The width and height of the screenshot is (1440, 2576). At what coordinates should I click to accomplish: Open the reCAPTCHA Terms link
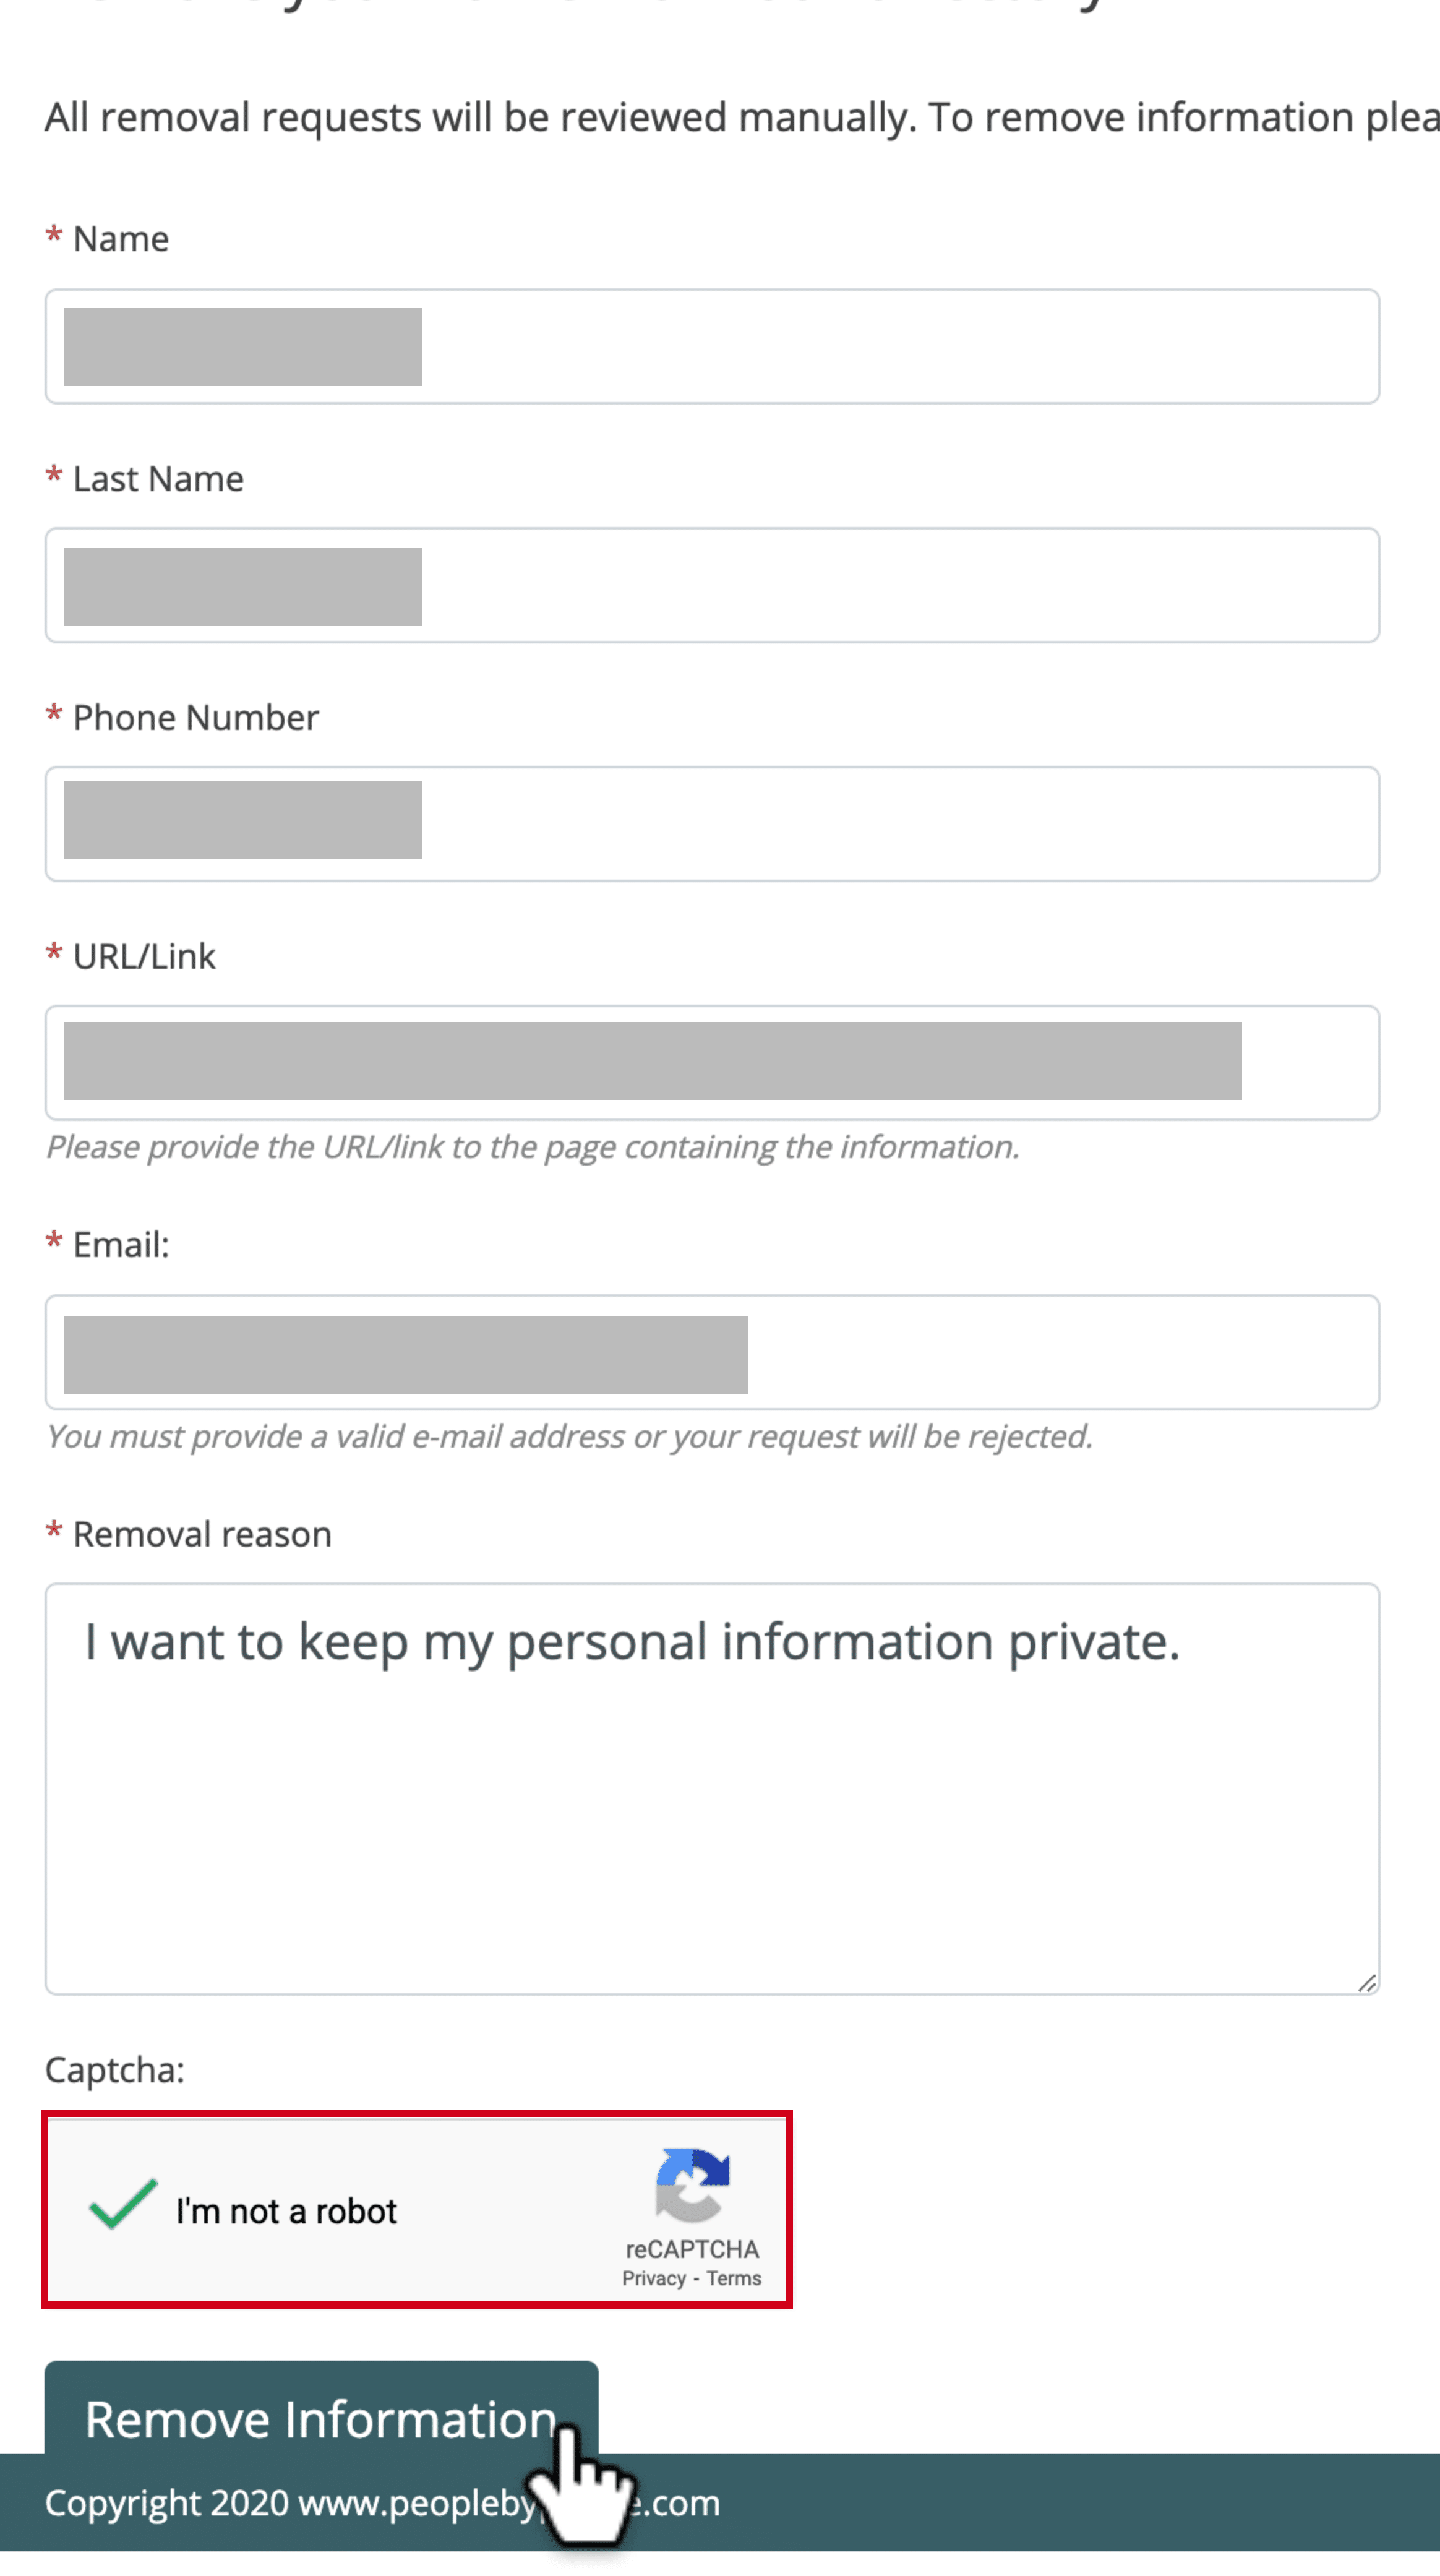(734, 2280)
